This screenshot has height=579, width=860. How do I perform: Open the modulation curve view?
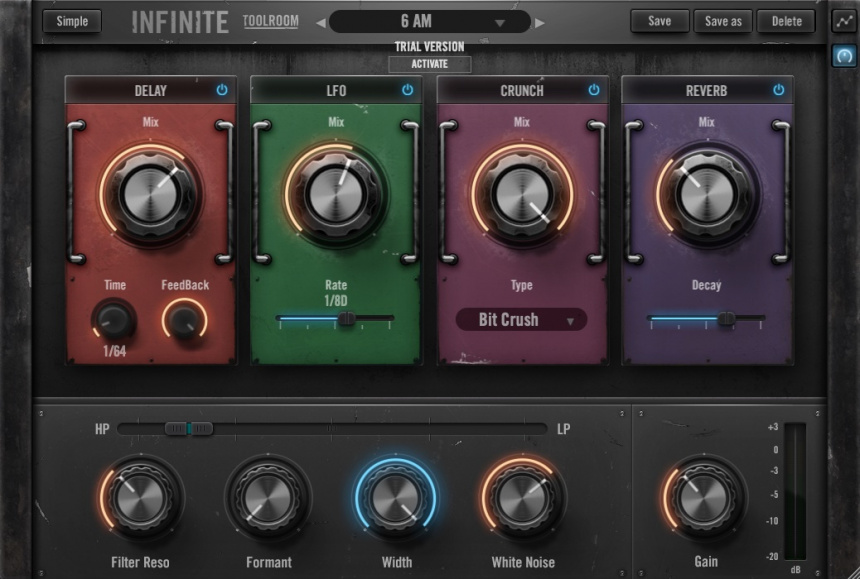coord(846,18)
